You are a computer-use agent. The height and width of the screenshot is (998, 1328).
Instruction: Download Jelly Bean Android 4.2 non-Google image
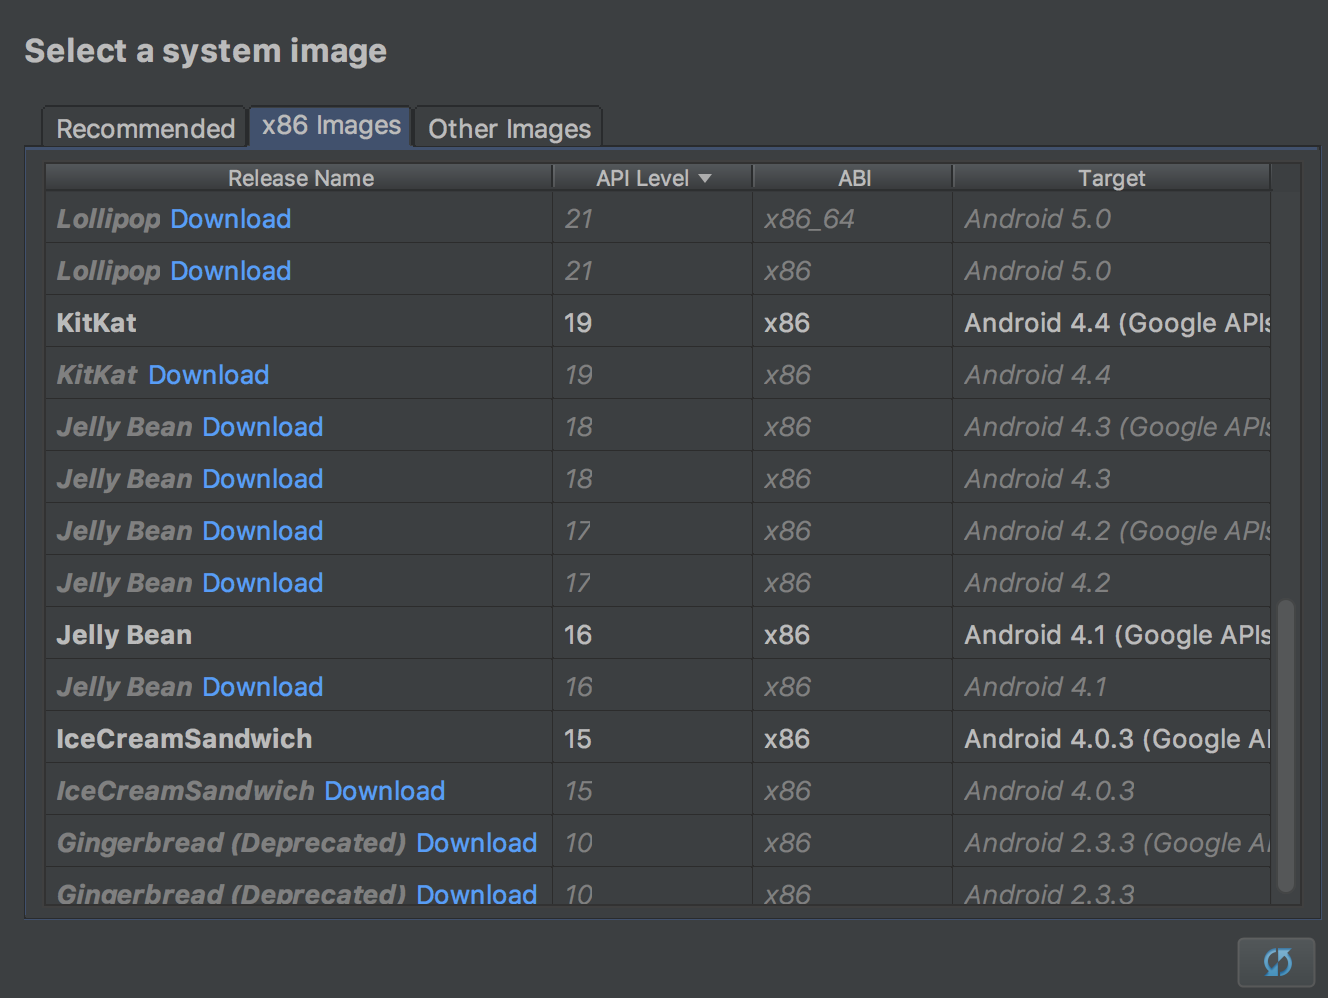pyautogui.click(x=262, y=583)
